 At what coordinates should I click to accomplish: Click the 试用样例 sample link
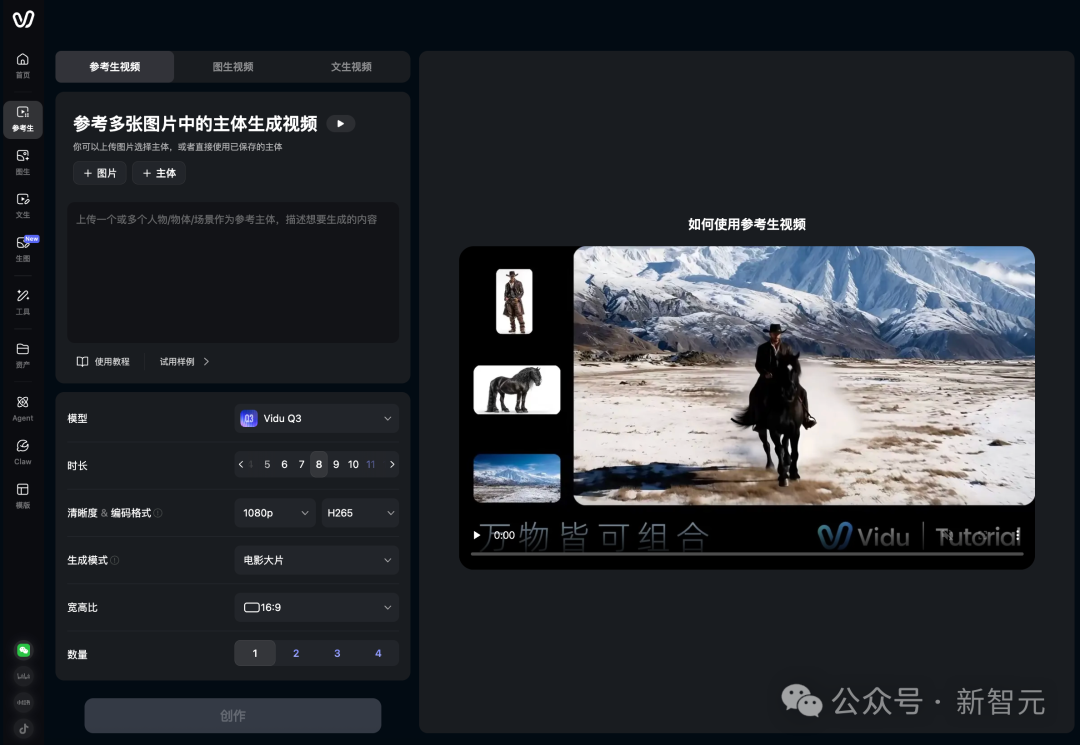(x=178, y=361)
